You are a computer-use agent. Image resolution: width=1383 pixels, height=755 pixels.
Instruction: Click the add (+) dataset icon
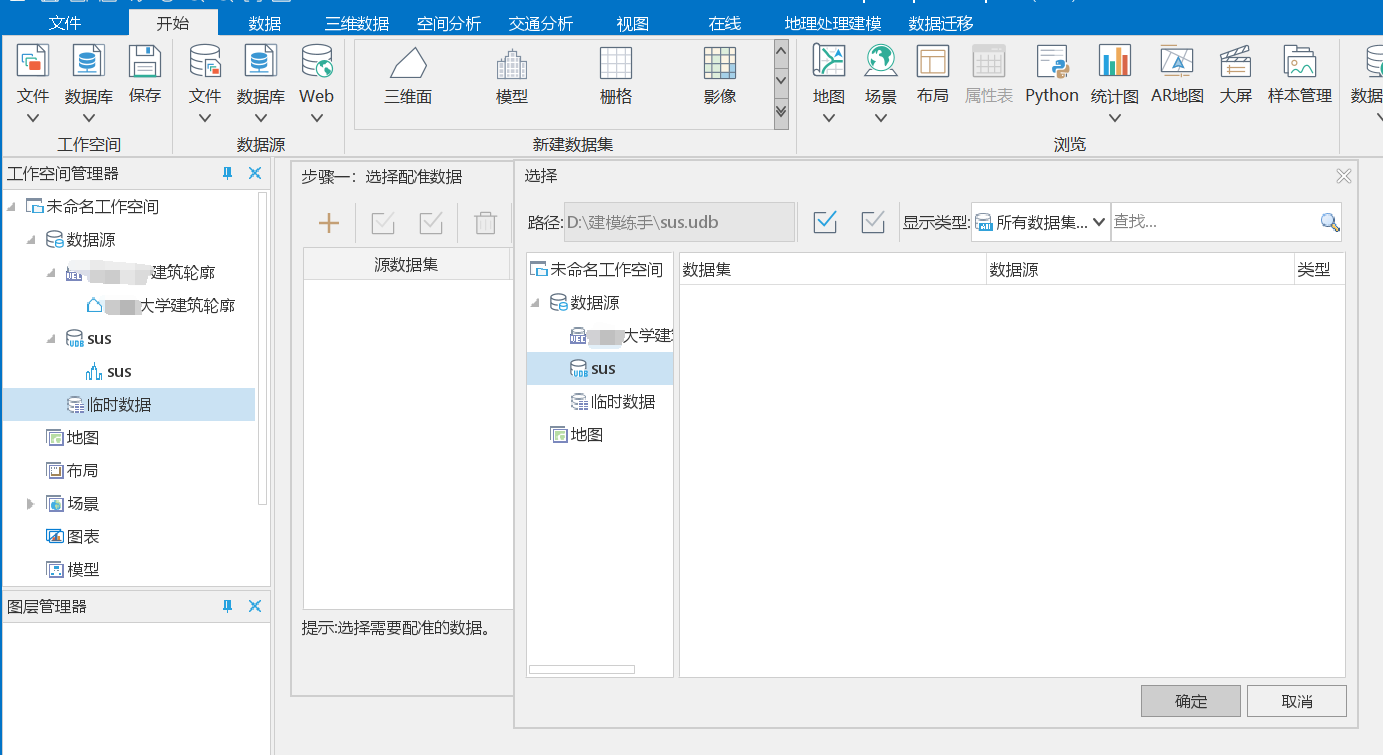tap(329, 223)
